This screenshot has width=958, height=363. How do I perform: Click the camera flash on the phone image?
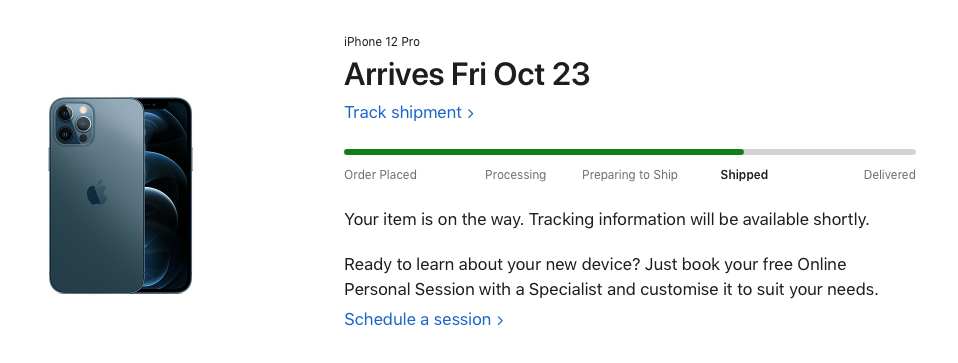(83, 110)
